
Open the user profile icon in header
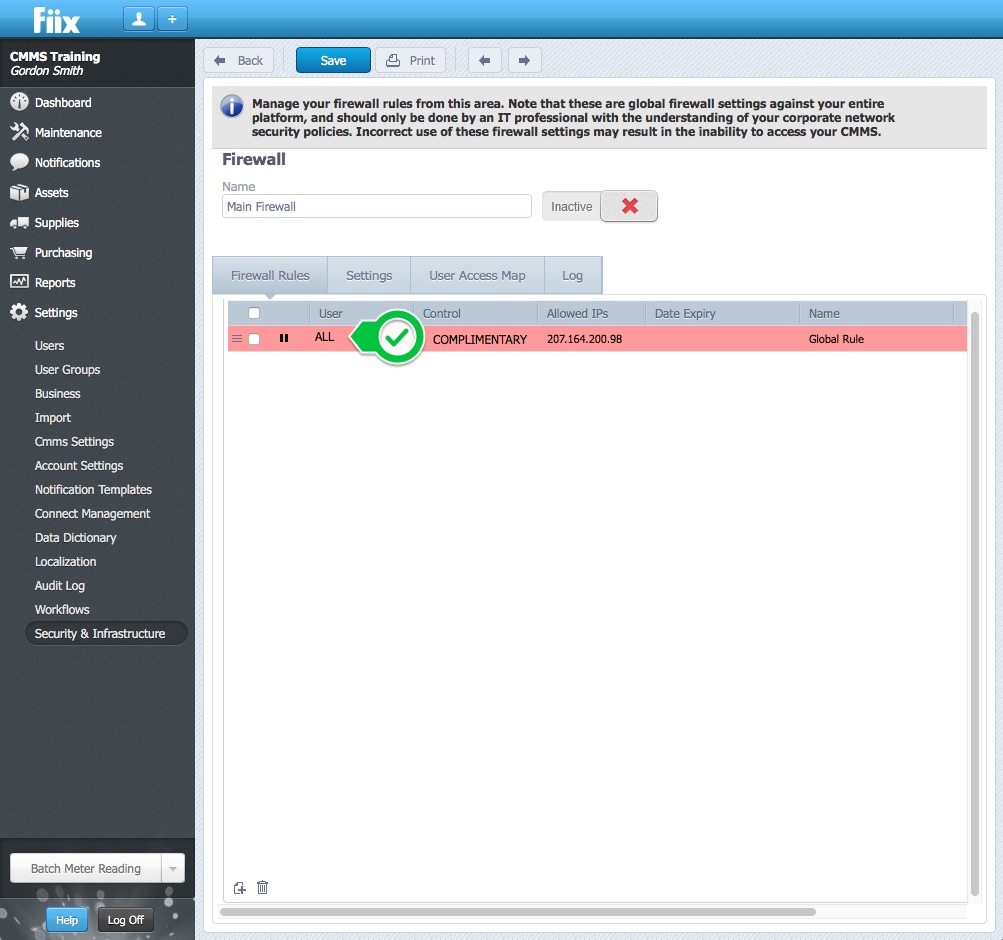pos(138,19)
